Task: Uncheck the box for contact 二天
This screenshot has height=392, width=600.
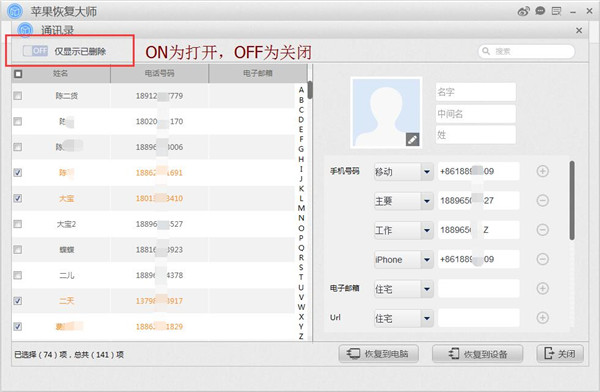Action: point(18,301)
